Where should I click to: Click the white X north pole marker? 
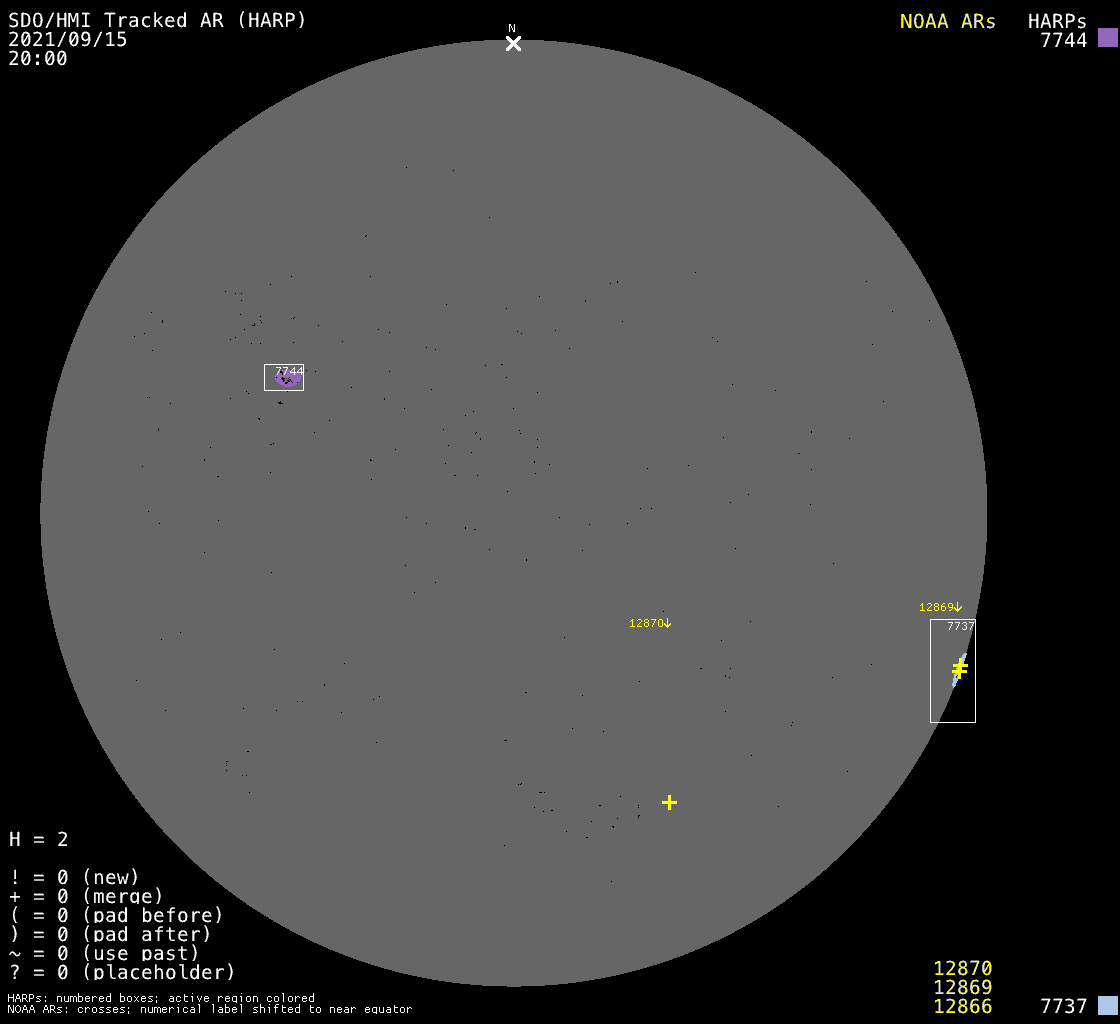click(513, 43)
